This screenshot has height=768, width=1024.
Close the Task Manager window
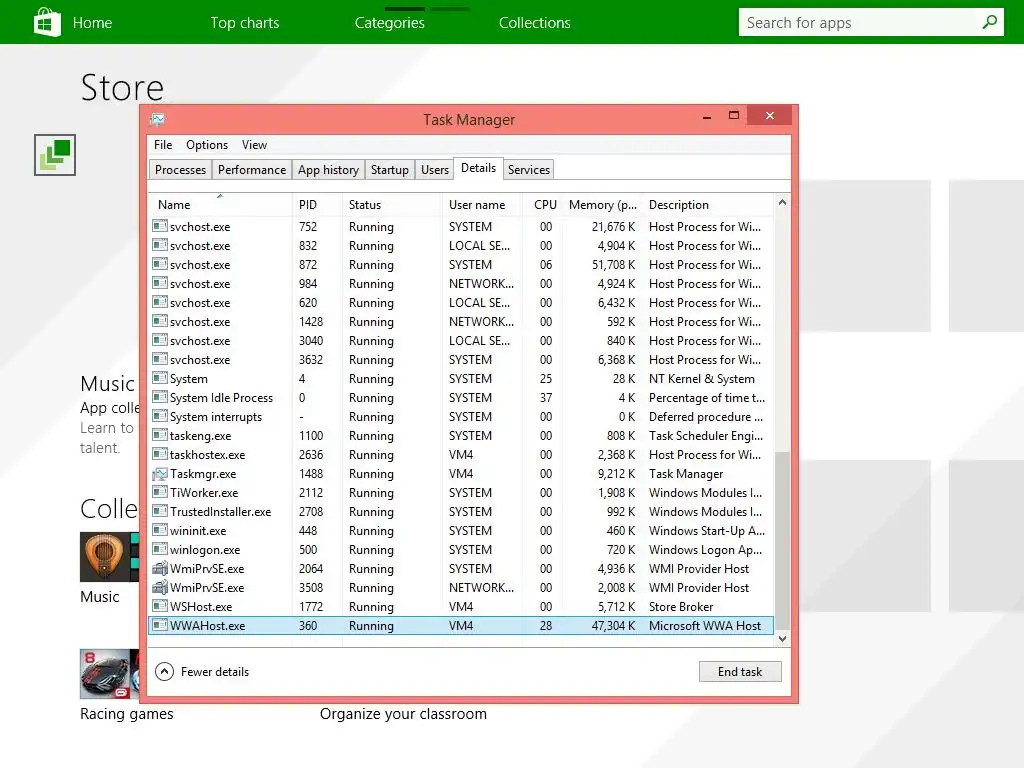770,116
